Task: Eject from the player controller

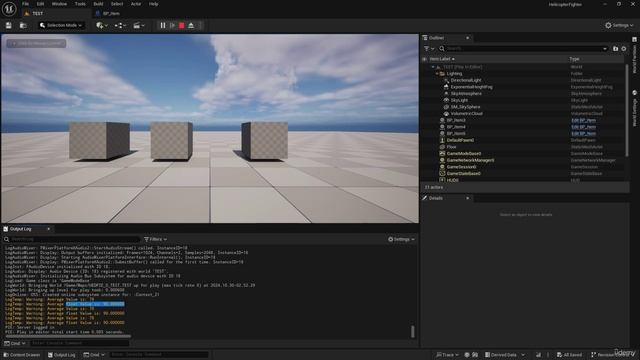Action: [191, 25]
